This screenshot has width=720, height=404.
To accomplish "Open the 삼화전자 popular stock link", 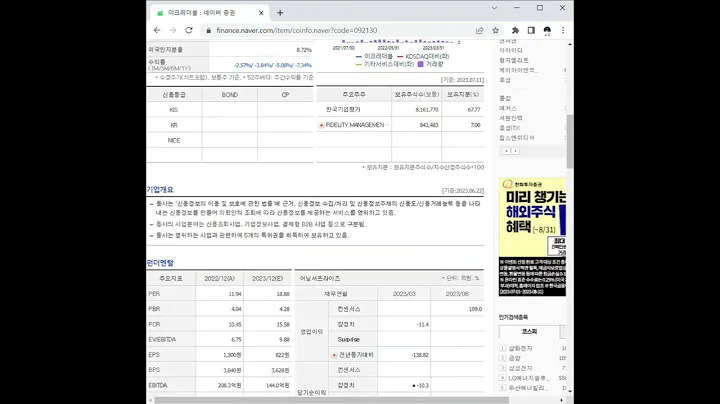I will click(520, 348).
